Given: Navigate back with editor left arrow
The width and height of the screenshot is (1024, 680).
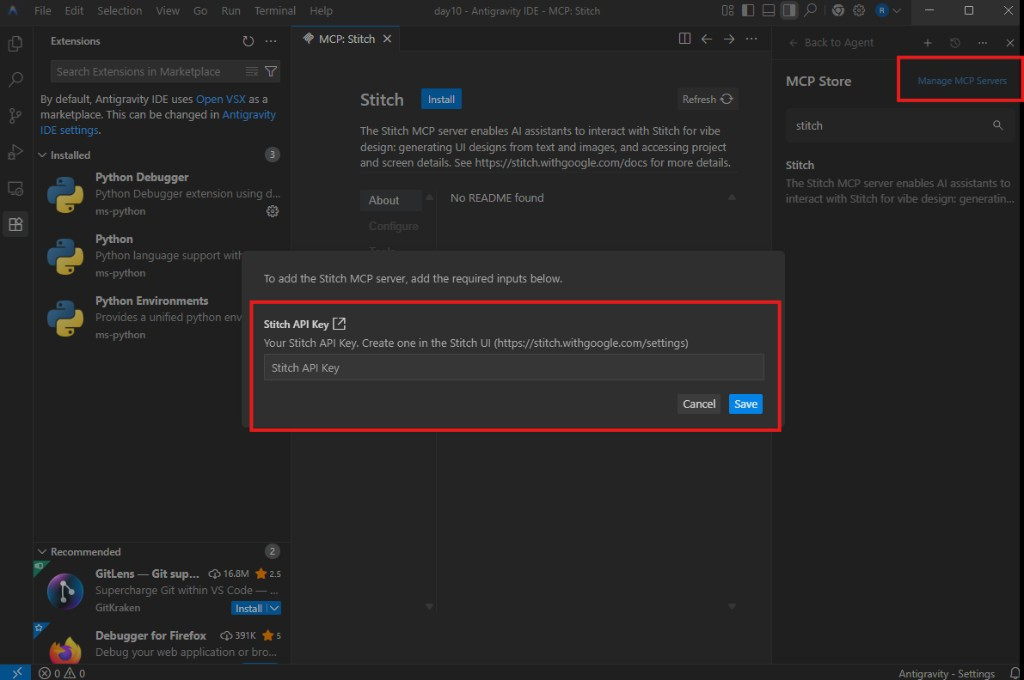Looking at the screenshot, I should pyautogui.click(x=707, y=39).
